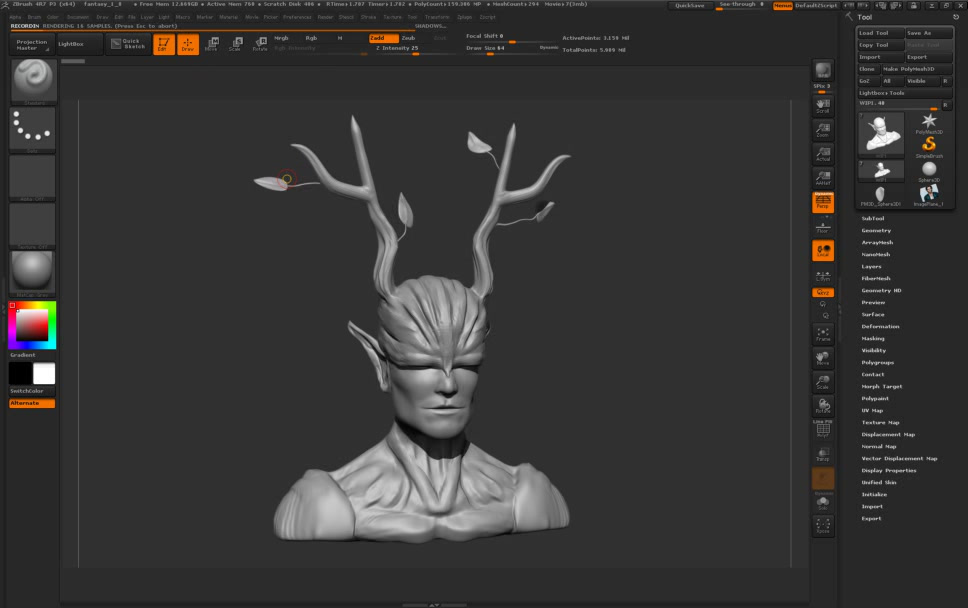Click the Load Tool button
The image size is (968, 608).
[879, 33]
